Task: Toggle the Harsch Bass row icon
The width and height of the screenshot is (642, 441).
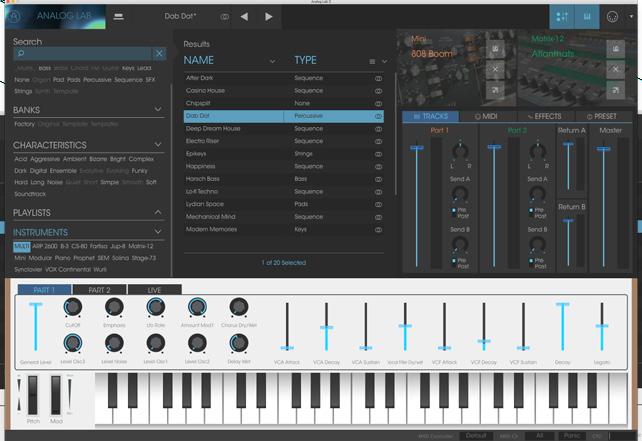Action: pyautogui.click(x=378, y=179)
